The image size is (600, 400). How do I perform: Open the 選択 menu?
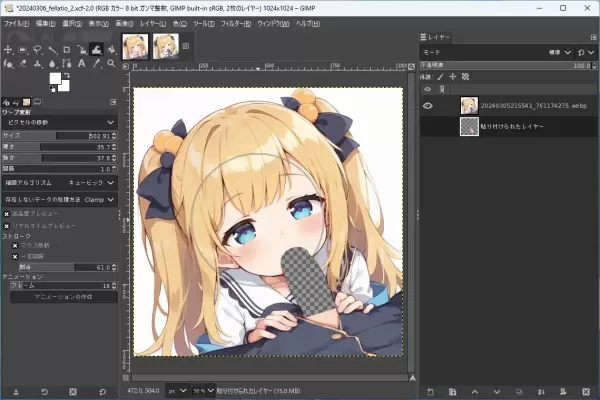72,24
